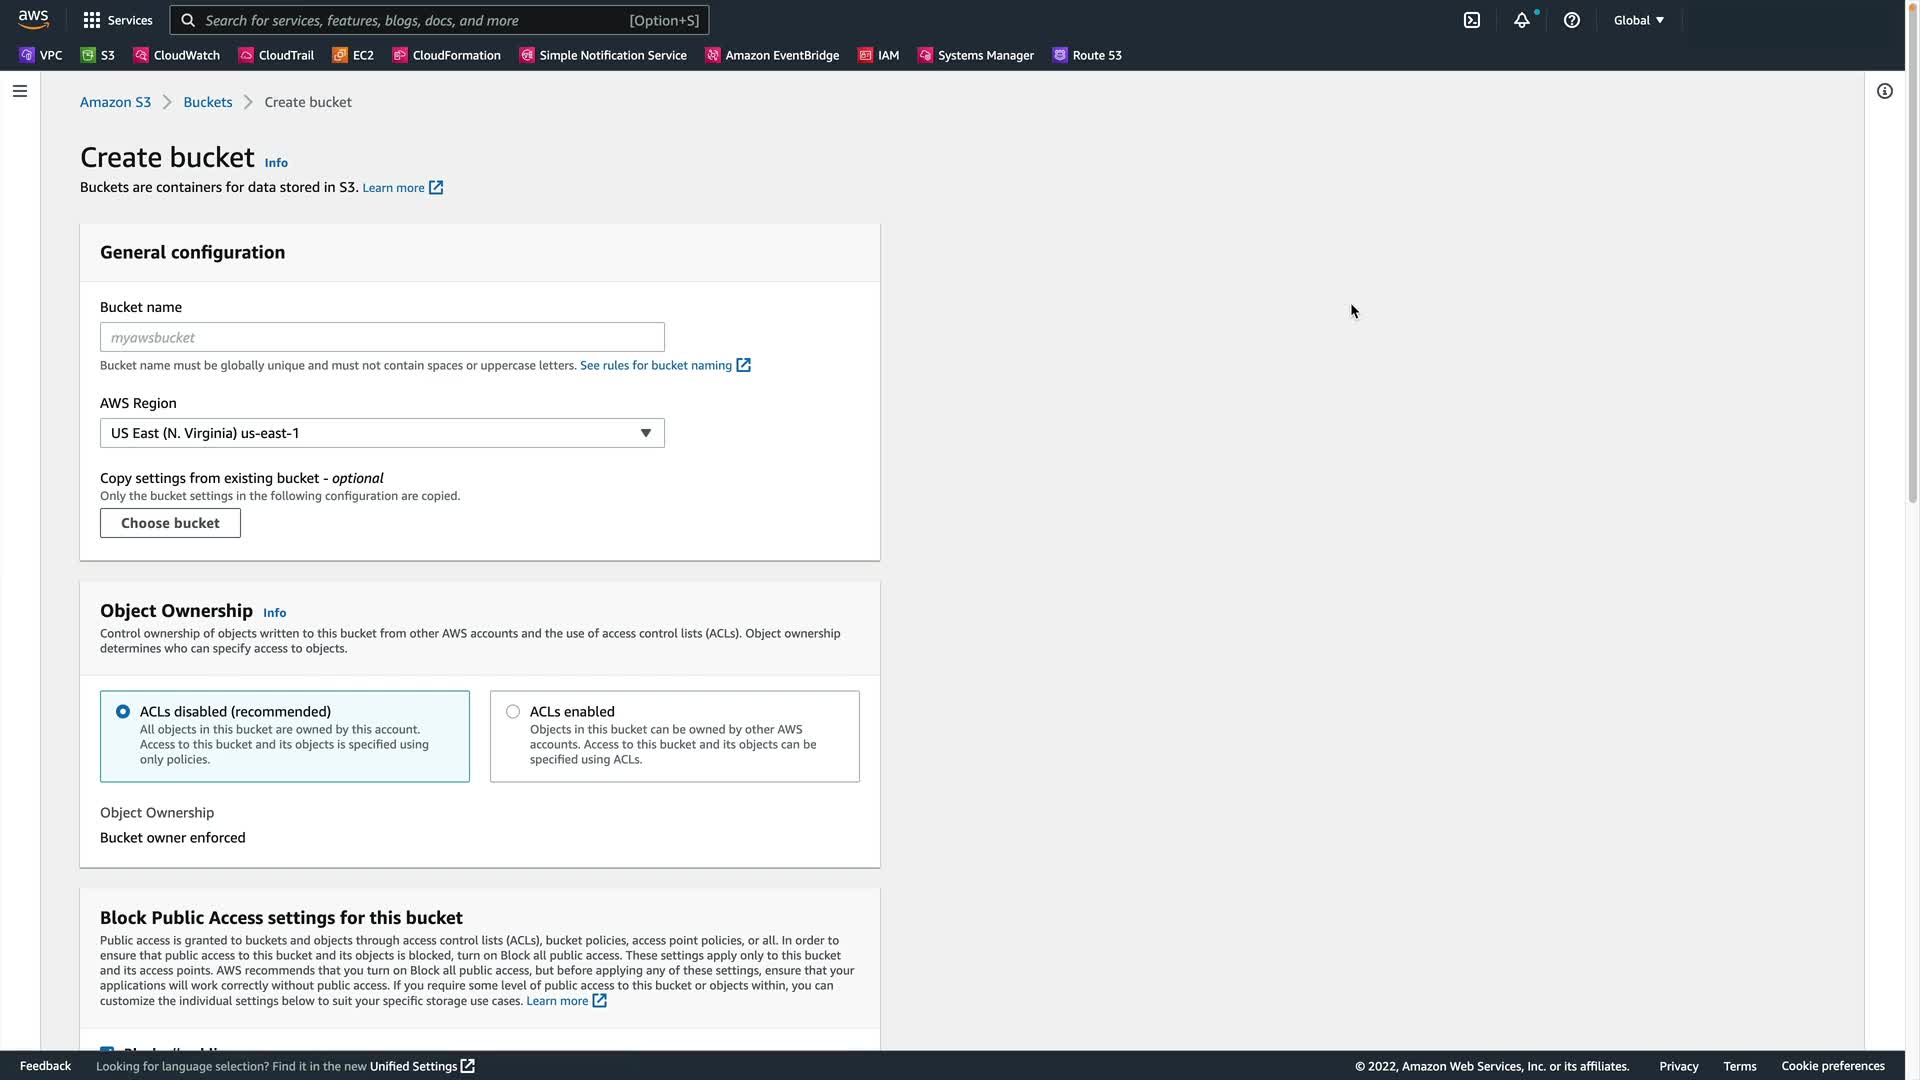
Task: Open the help question mark icon
Action: coord(1572,20)
